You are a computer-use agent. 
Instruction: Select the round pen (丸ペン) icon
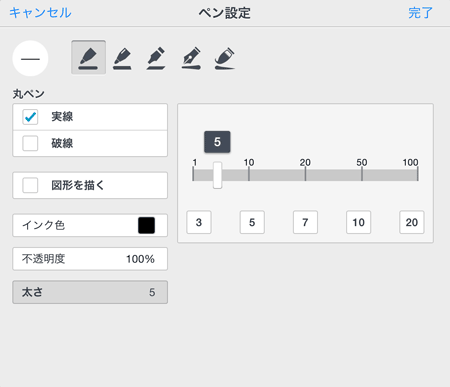[88, 57]
